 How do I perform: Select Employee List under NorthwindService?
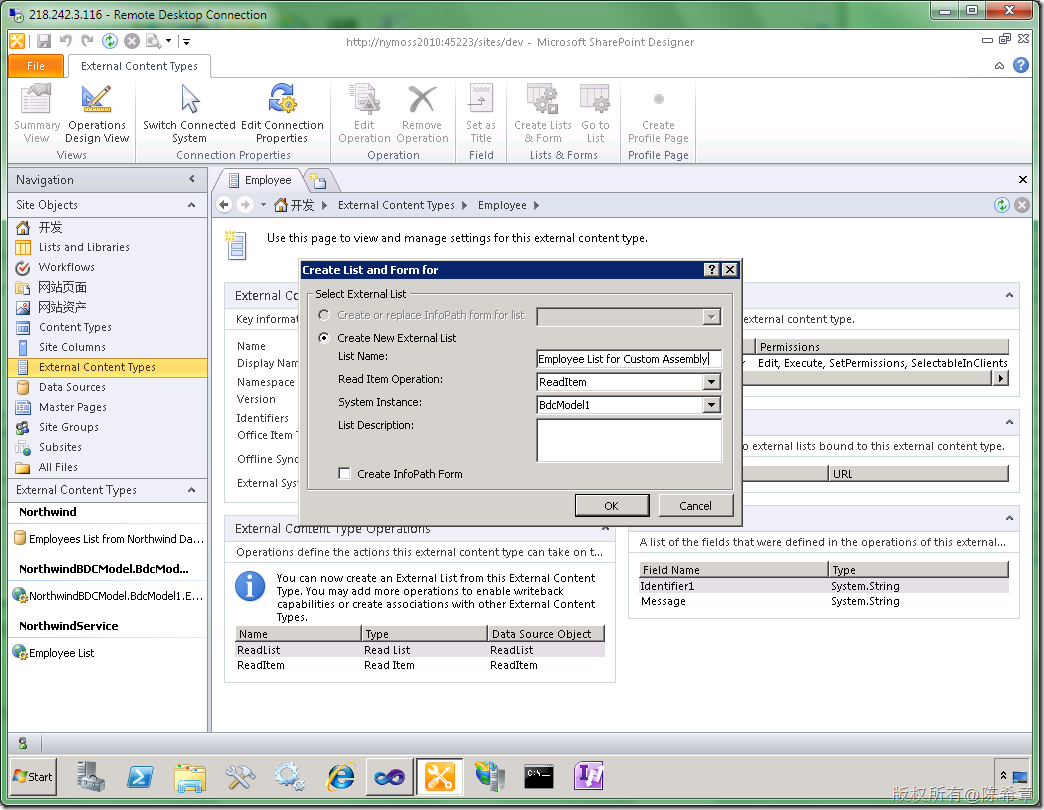click(x=61, y=653)
